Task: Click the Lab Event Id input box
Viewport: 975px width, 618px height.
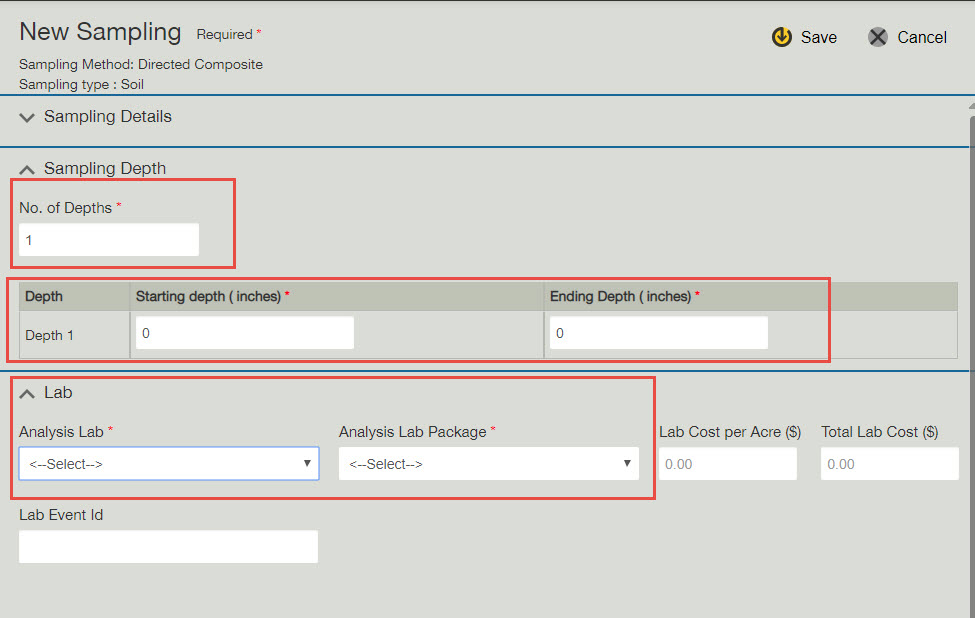Action: (168, 546)
